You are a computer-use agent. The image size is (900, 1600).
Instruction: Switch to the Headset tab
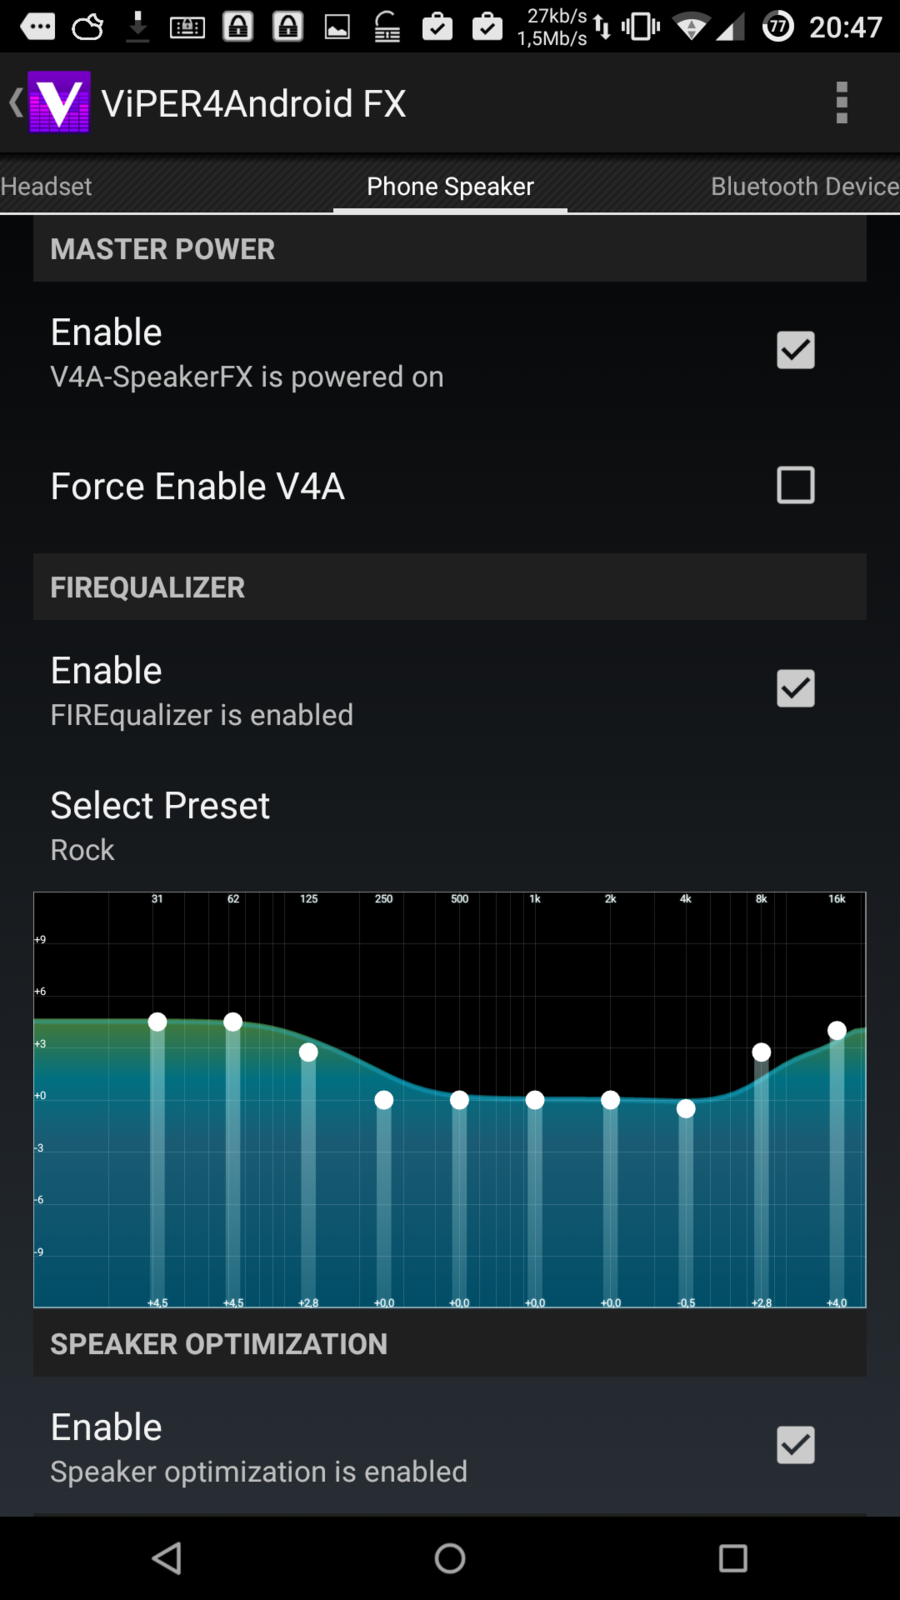pyautogui.click(x=46, y=187)
